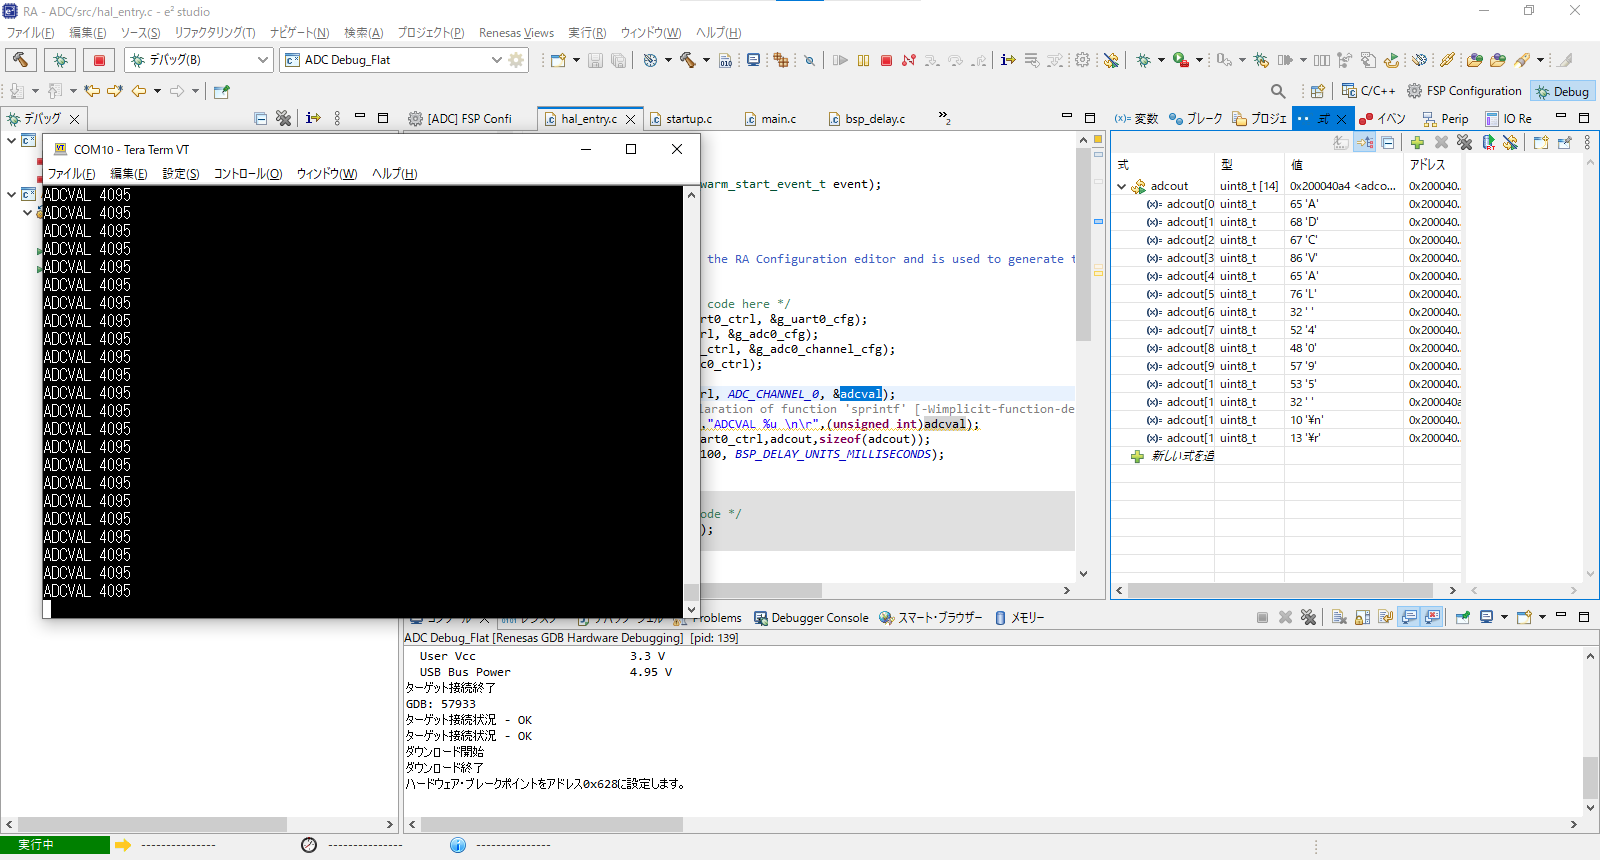Open the 変数 variables view tab
1600x860 pixels.
tap(1137, 118)
